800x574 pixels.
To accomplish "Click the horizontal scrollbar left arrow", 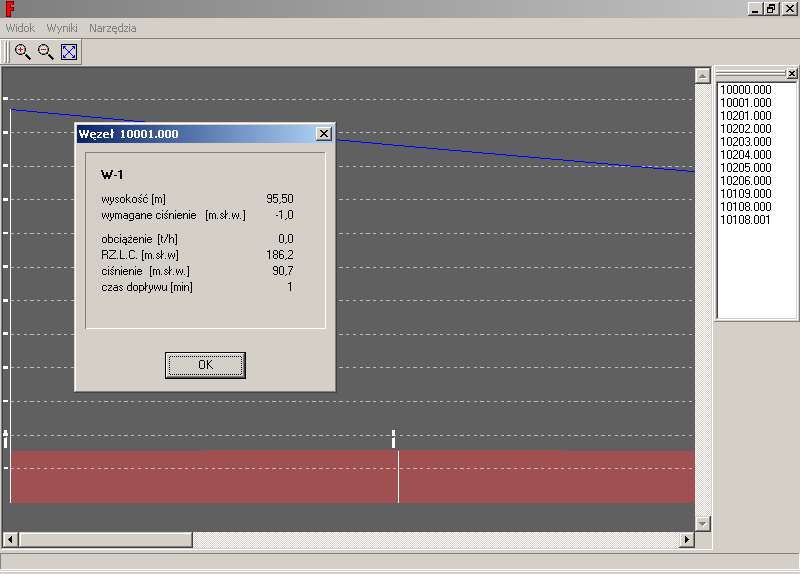I will click(x=10, y=540).
